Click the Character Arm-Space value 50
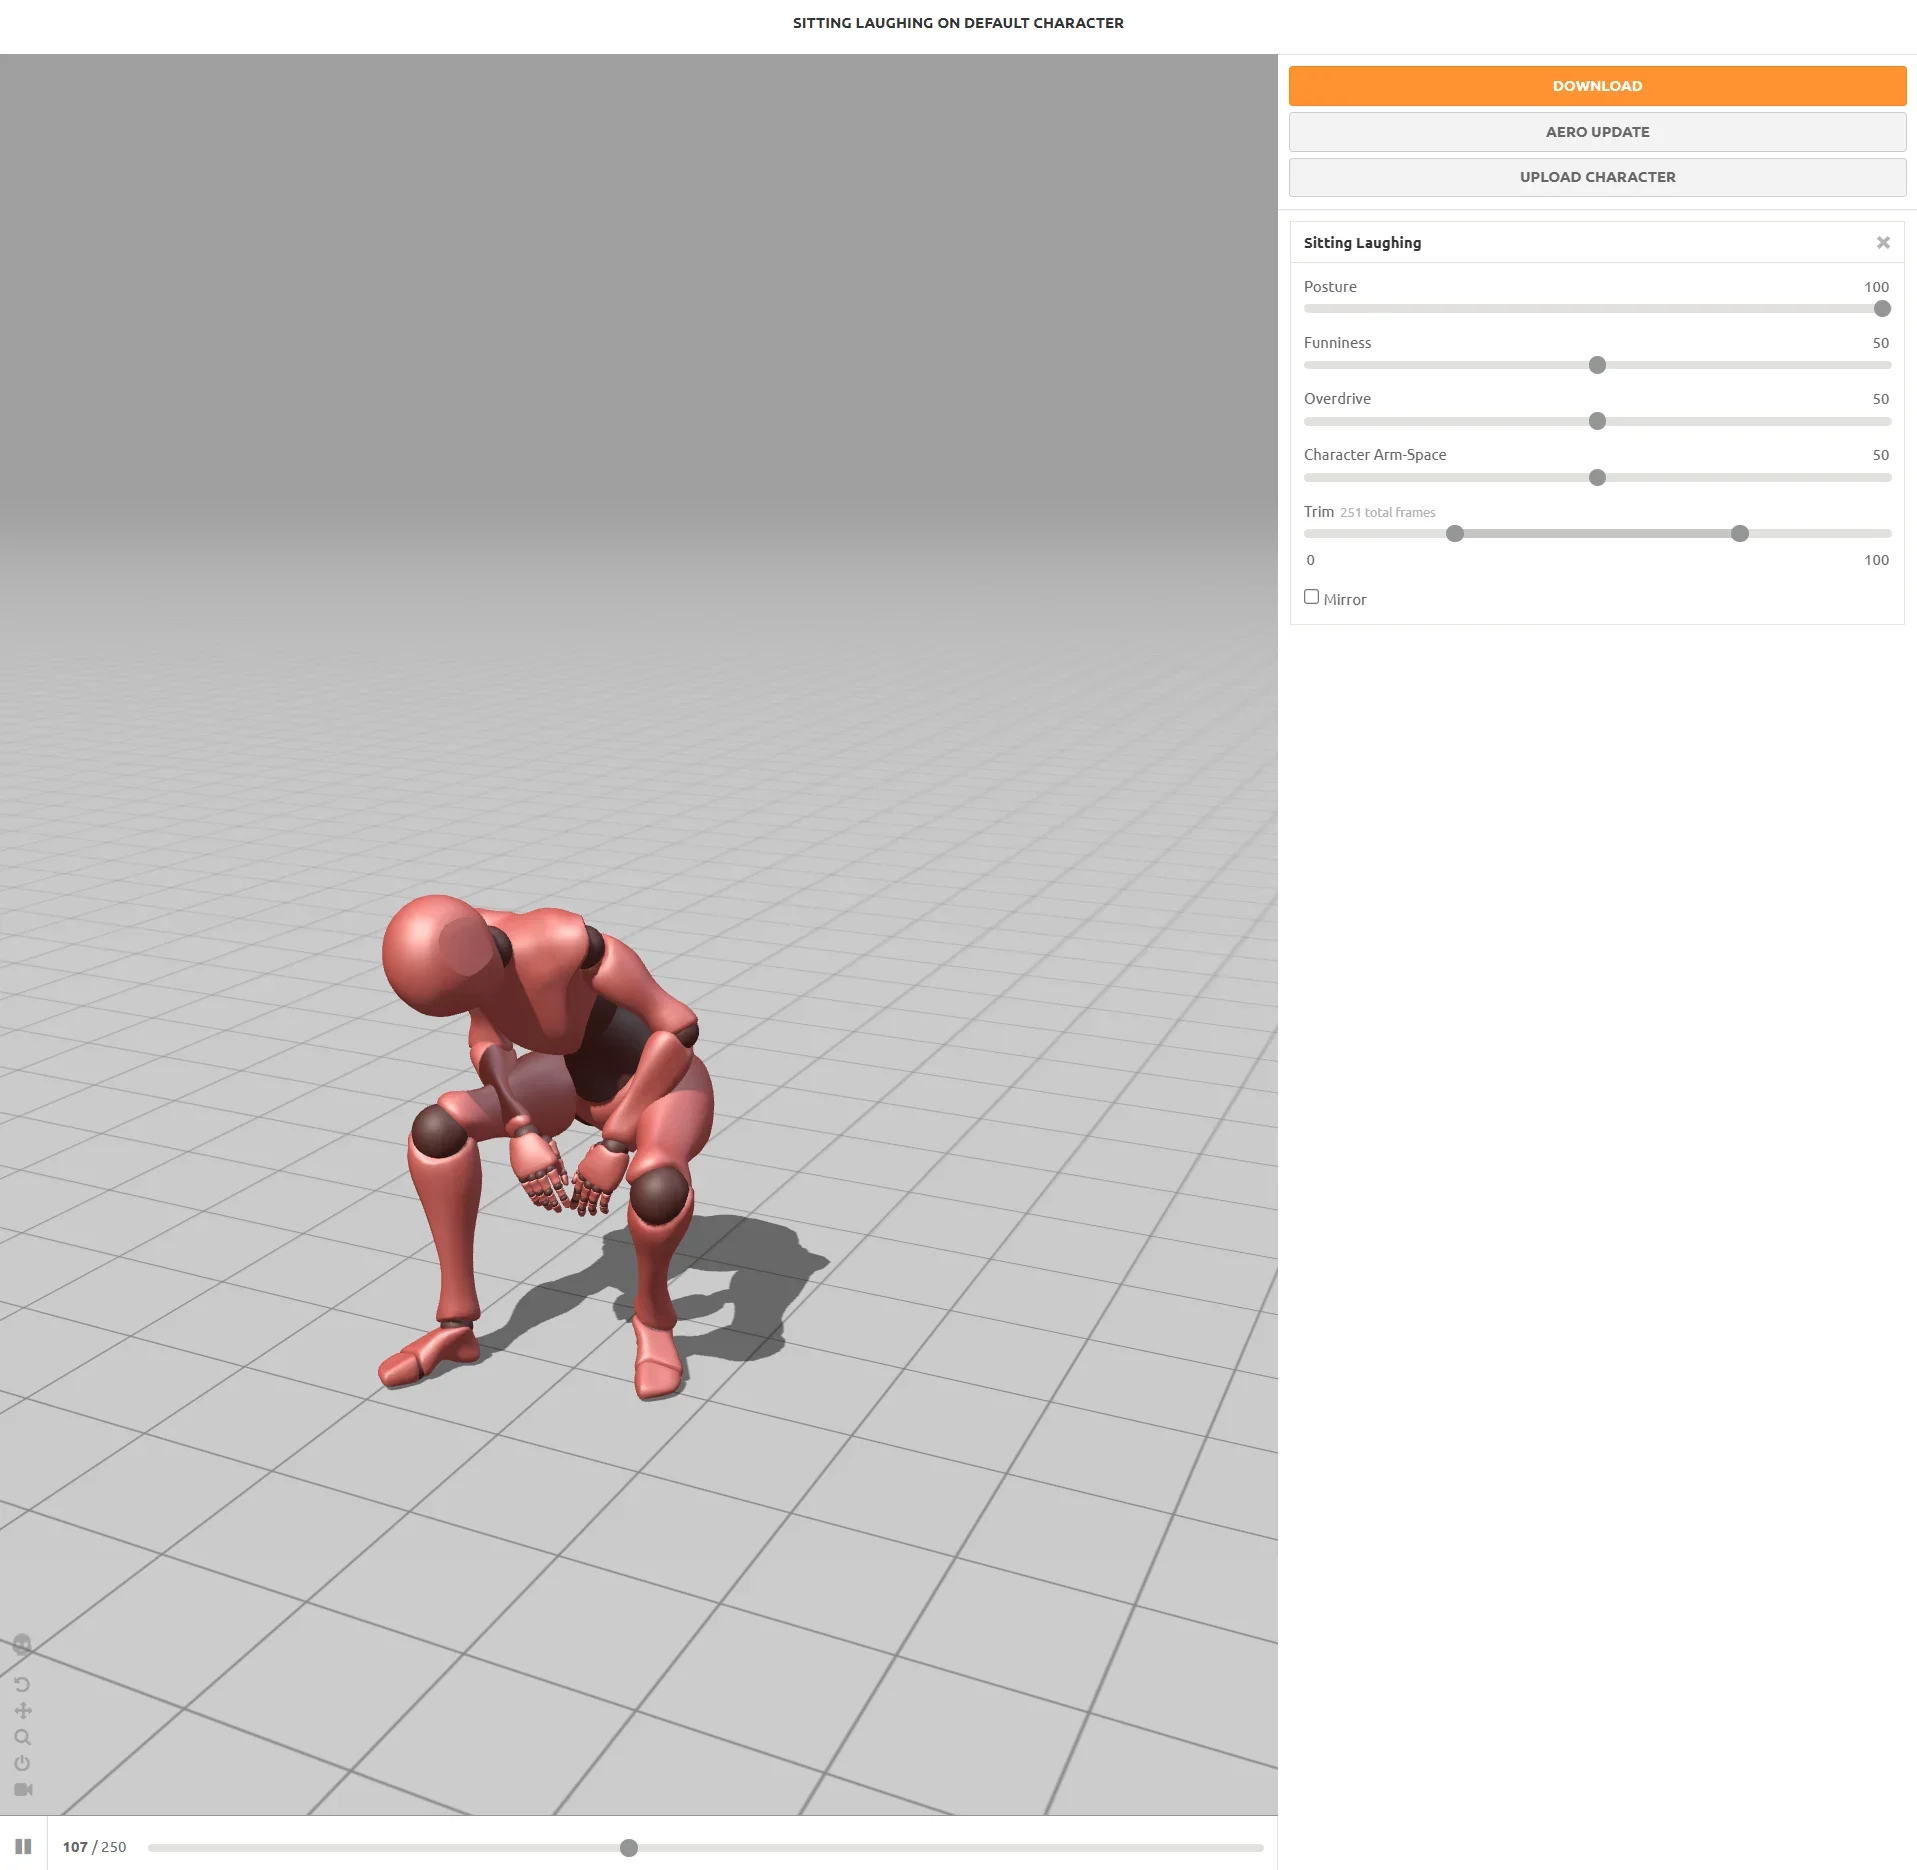Viewport: 1917px width, 1870px height. click(x=1881, y=455)
